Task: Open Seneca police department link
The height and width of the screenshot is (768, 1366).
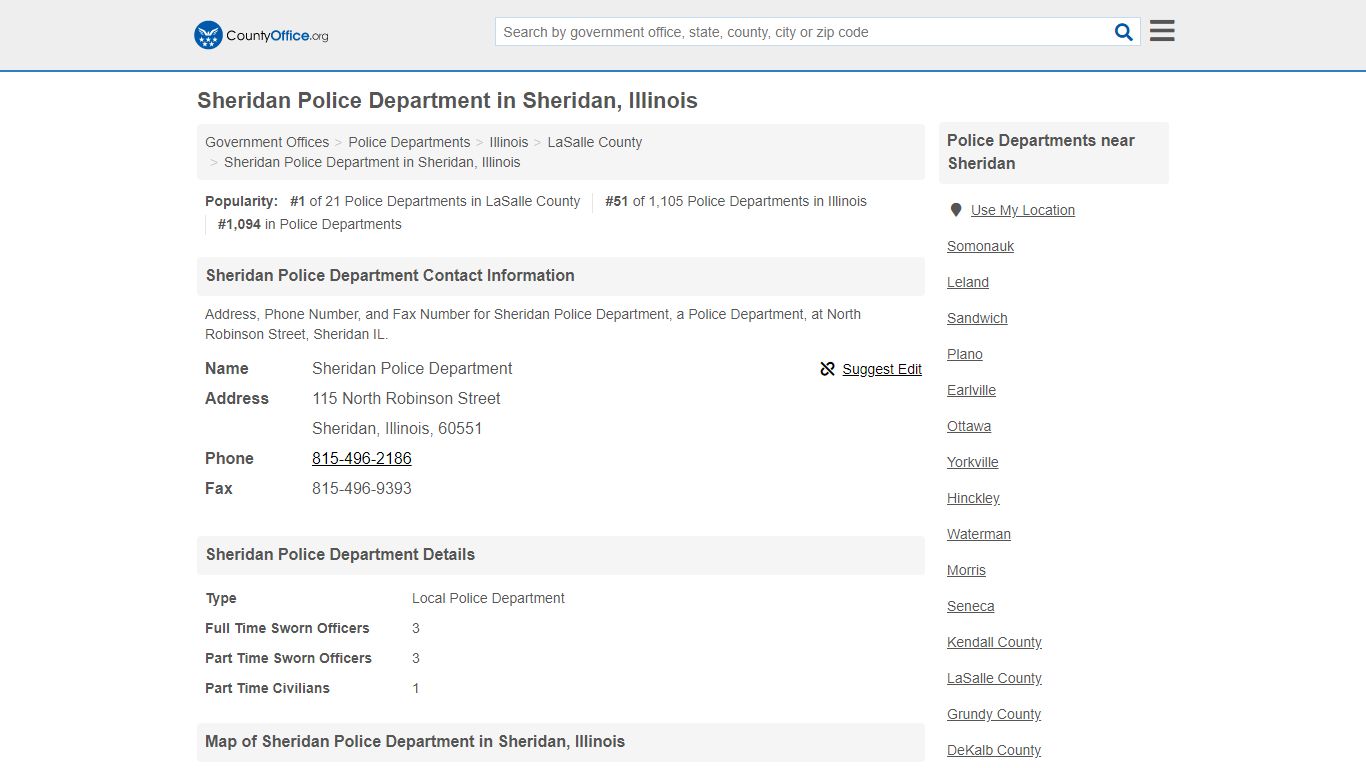Action: (x=971, y=606)
